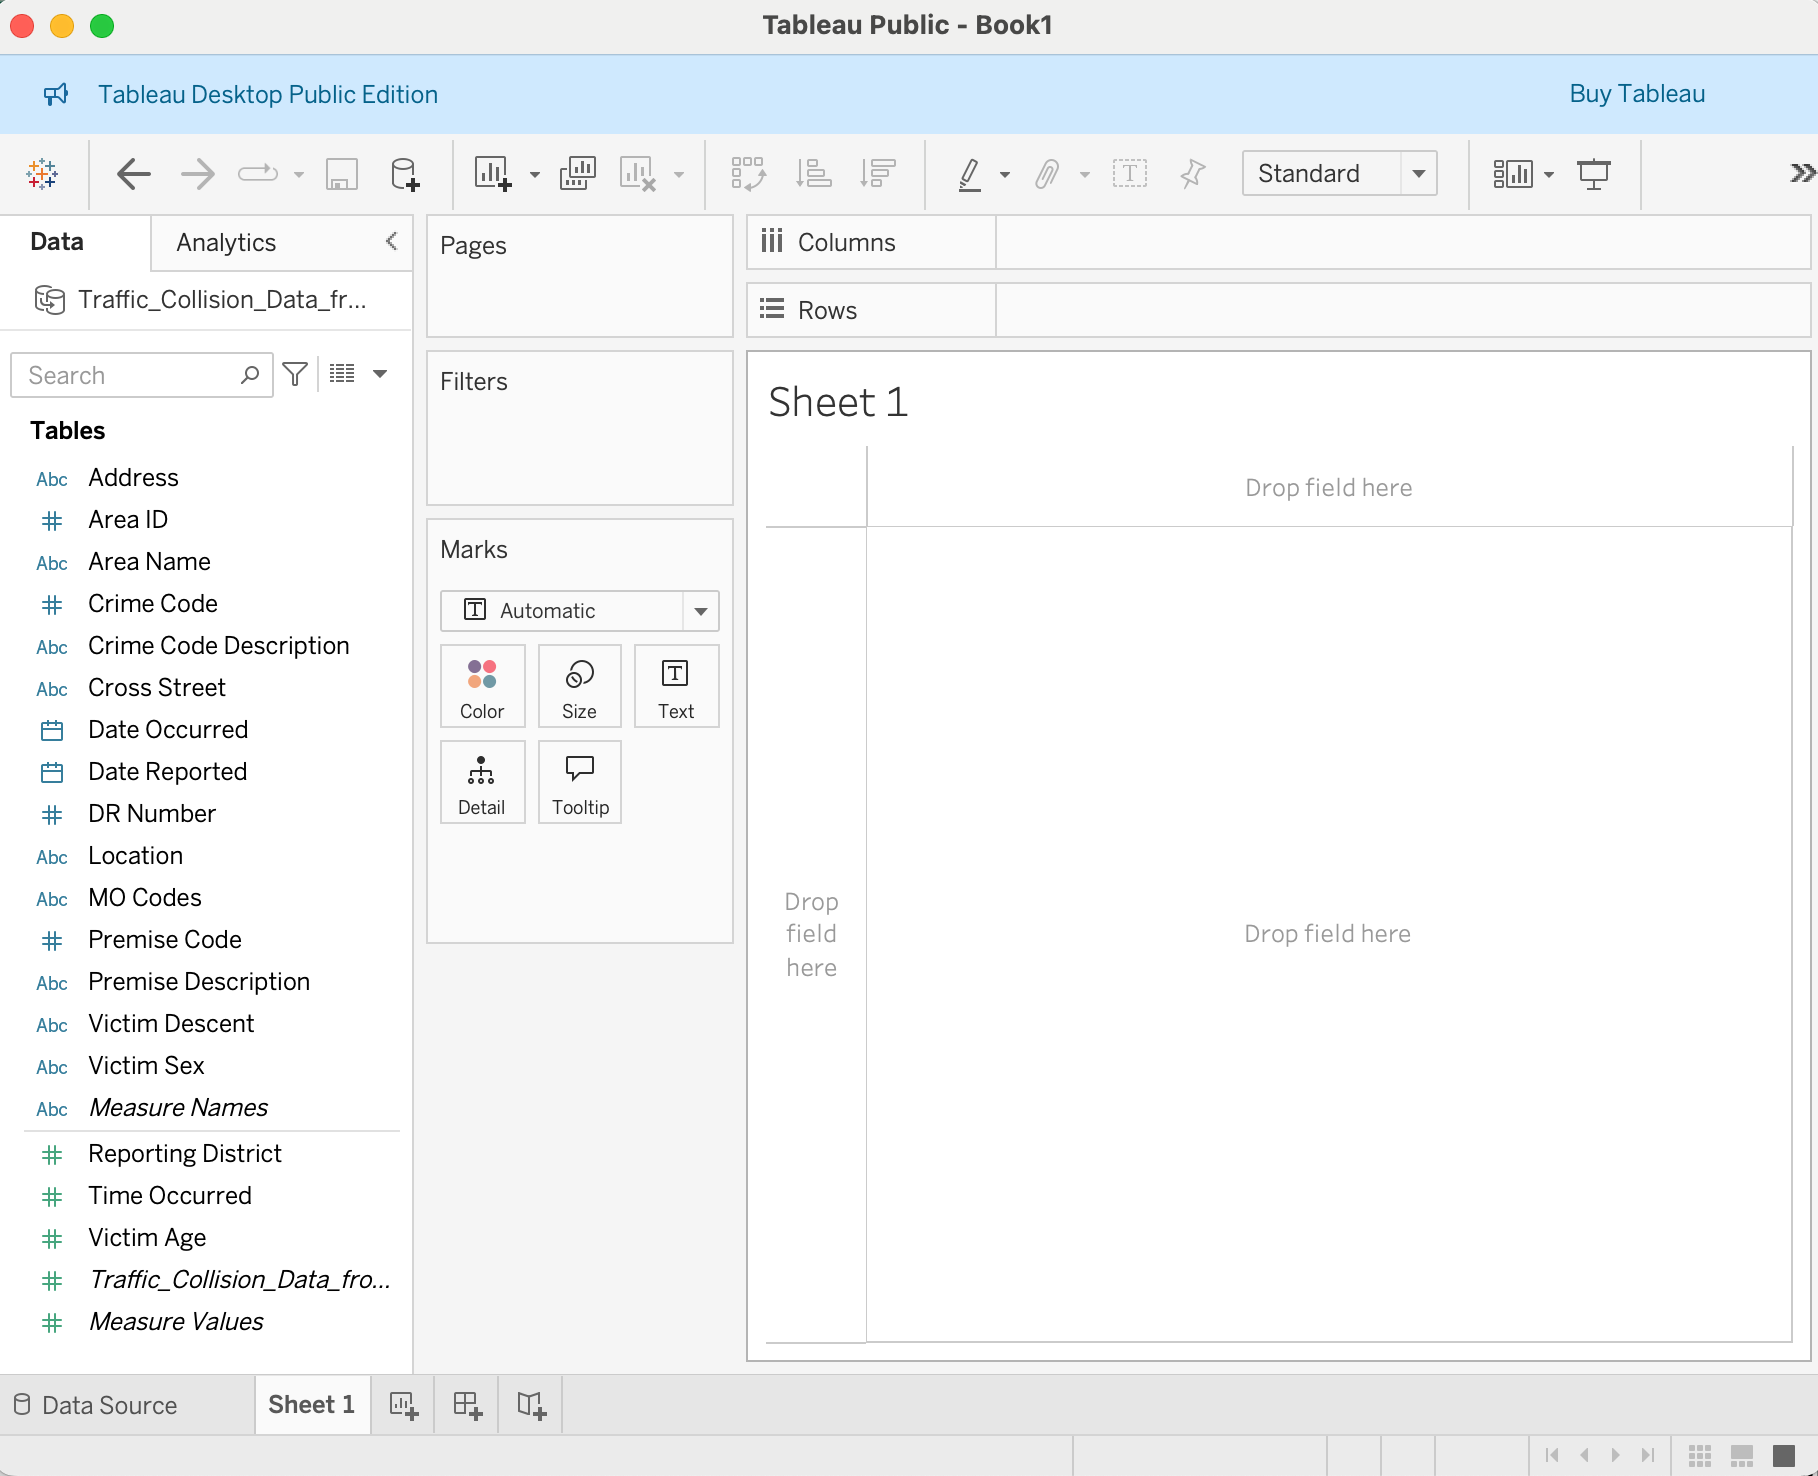The image size is (1818, 1476).
Task: Click the toolbar overflow double-chevron
Action: [1802, 174]
